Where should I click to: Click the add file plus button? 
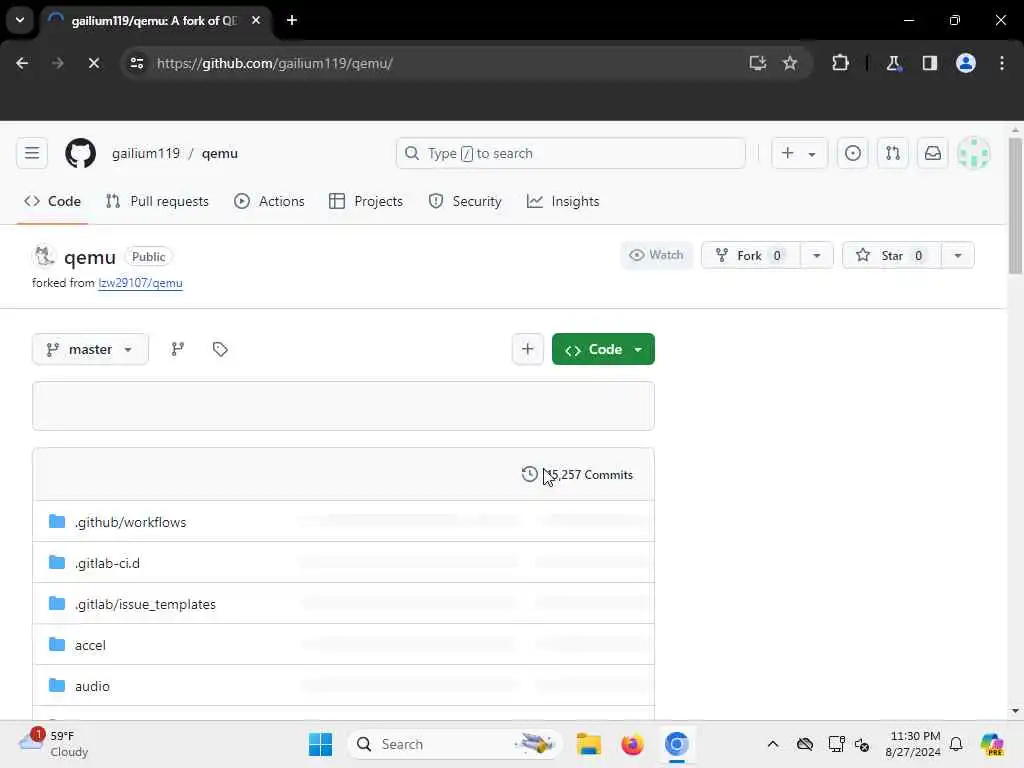click(528, 349)
